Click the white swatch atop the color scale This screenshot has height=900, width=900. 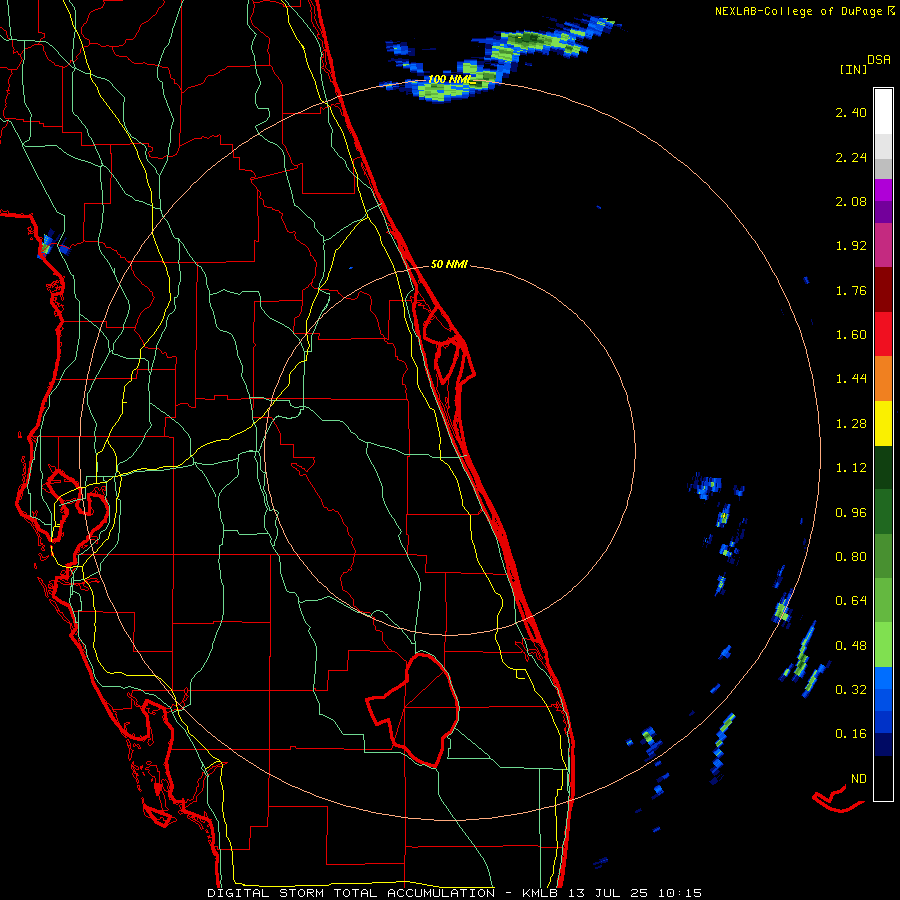tap(883, 112)
